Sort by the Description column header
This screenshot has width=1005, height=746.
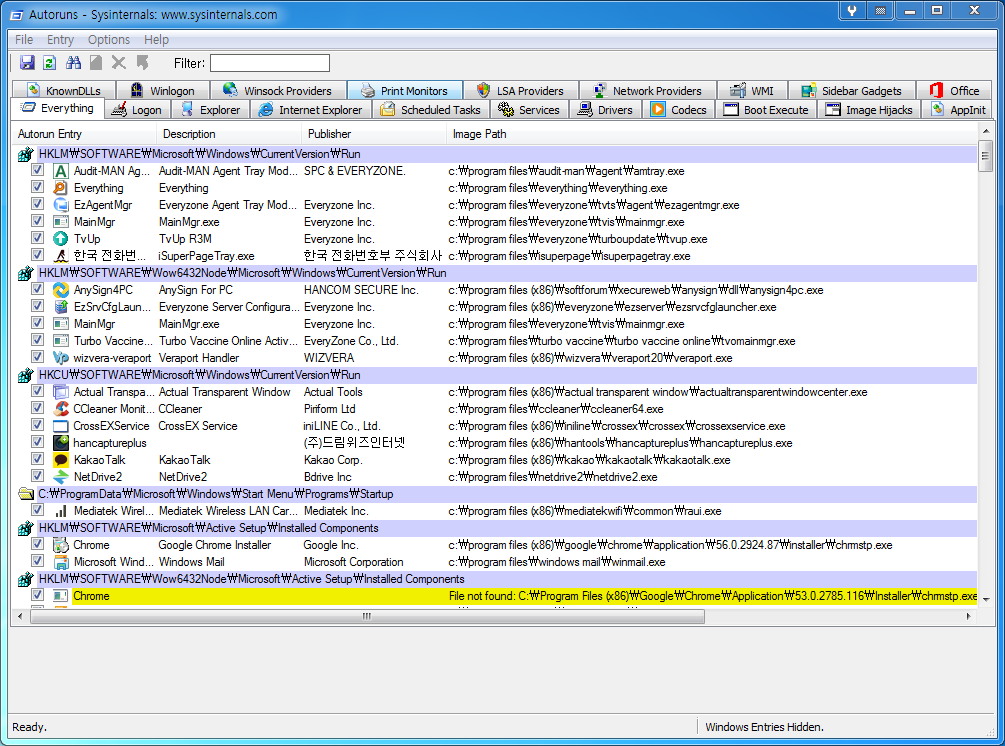(x=229, y=134)
